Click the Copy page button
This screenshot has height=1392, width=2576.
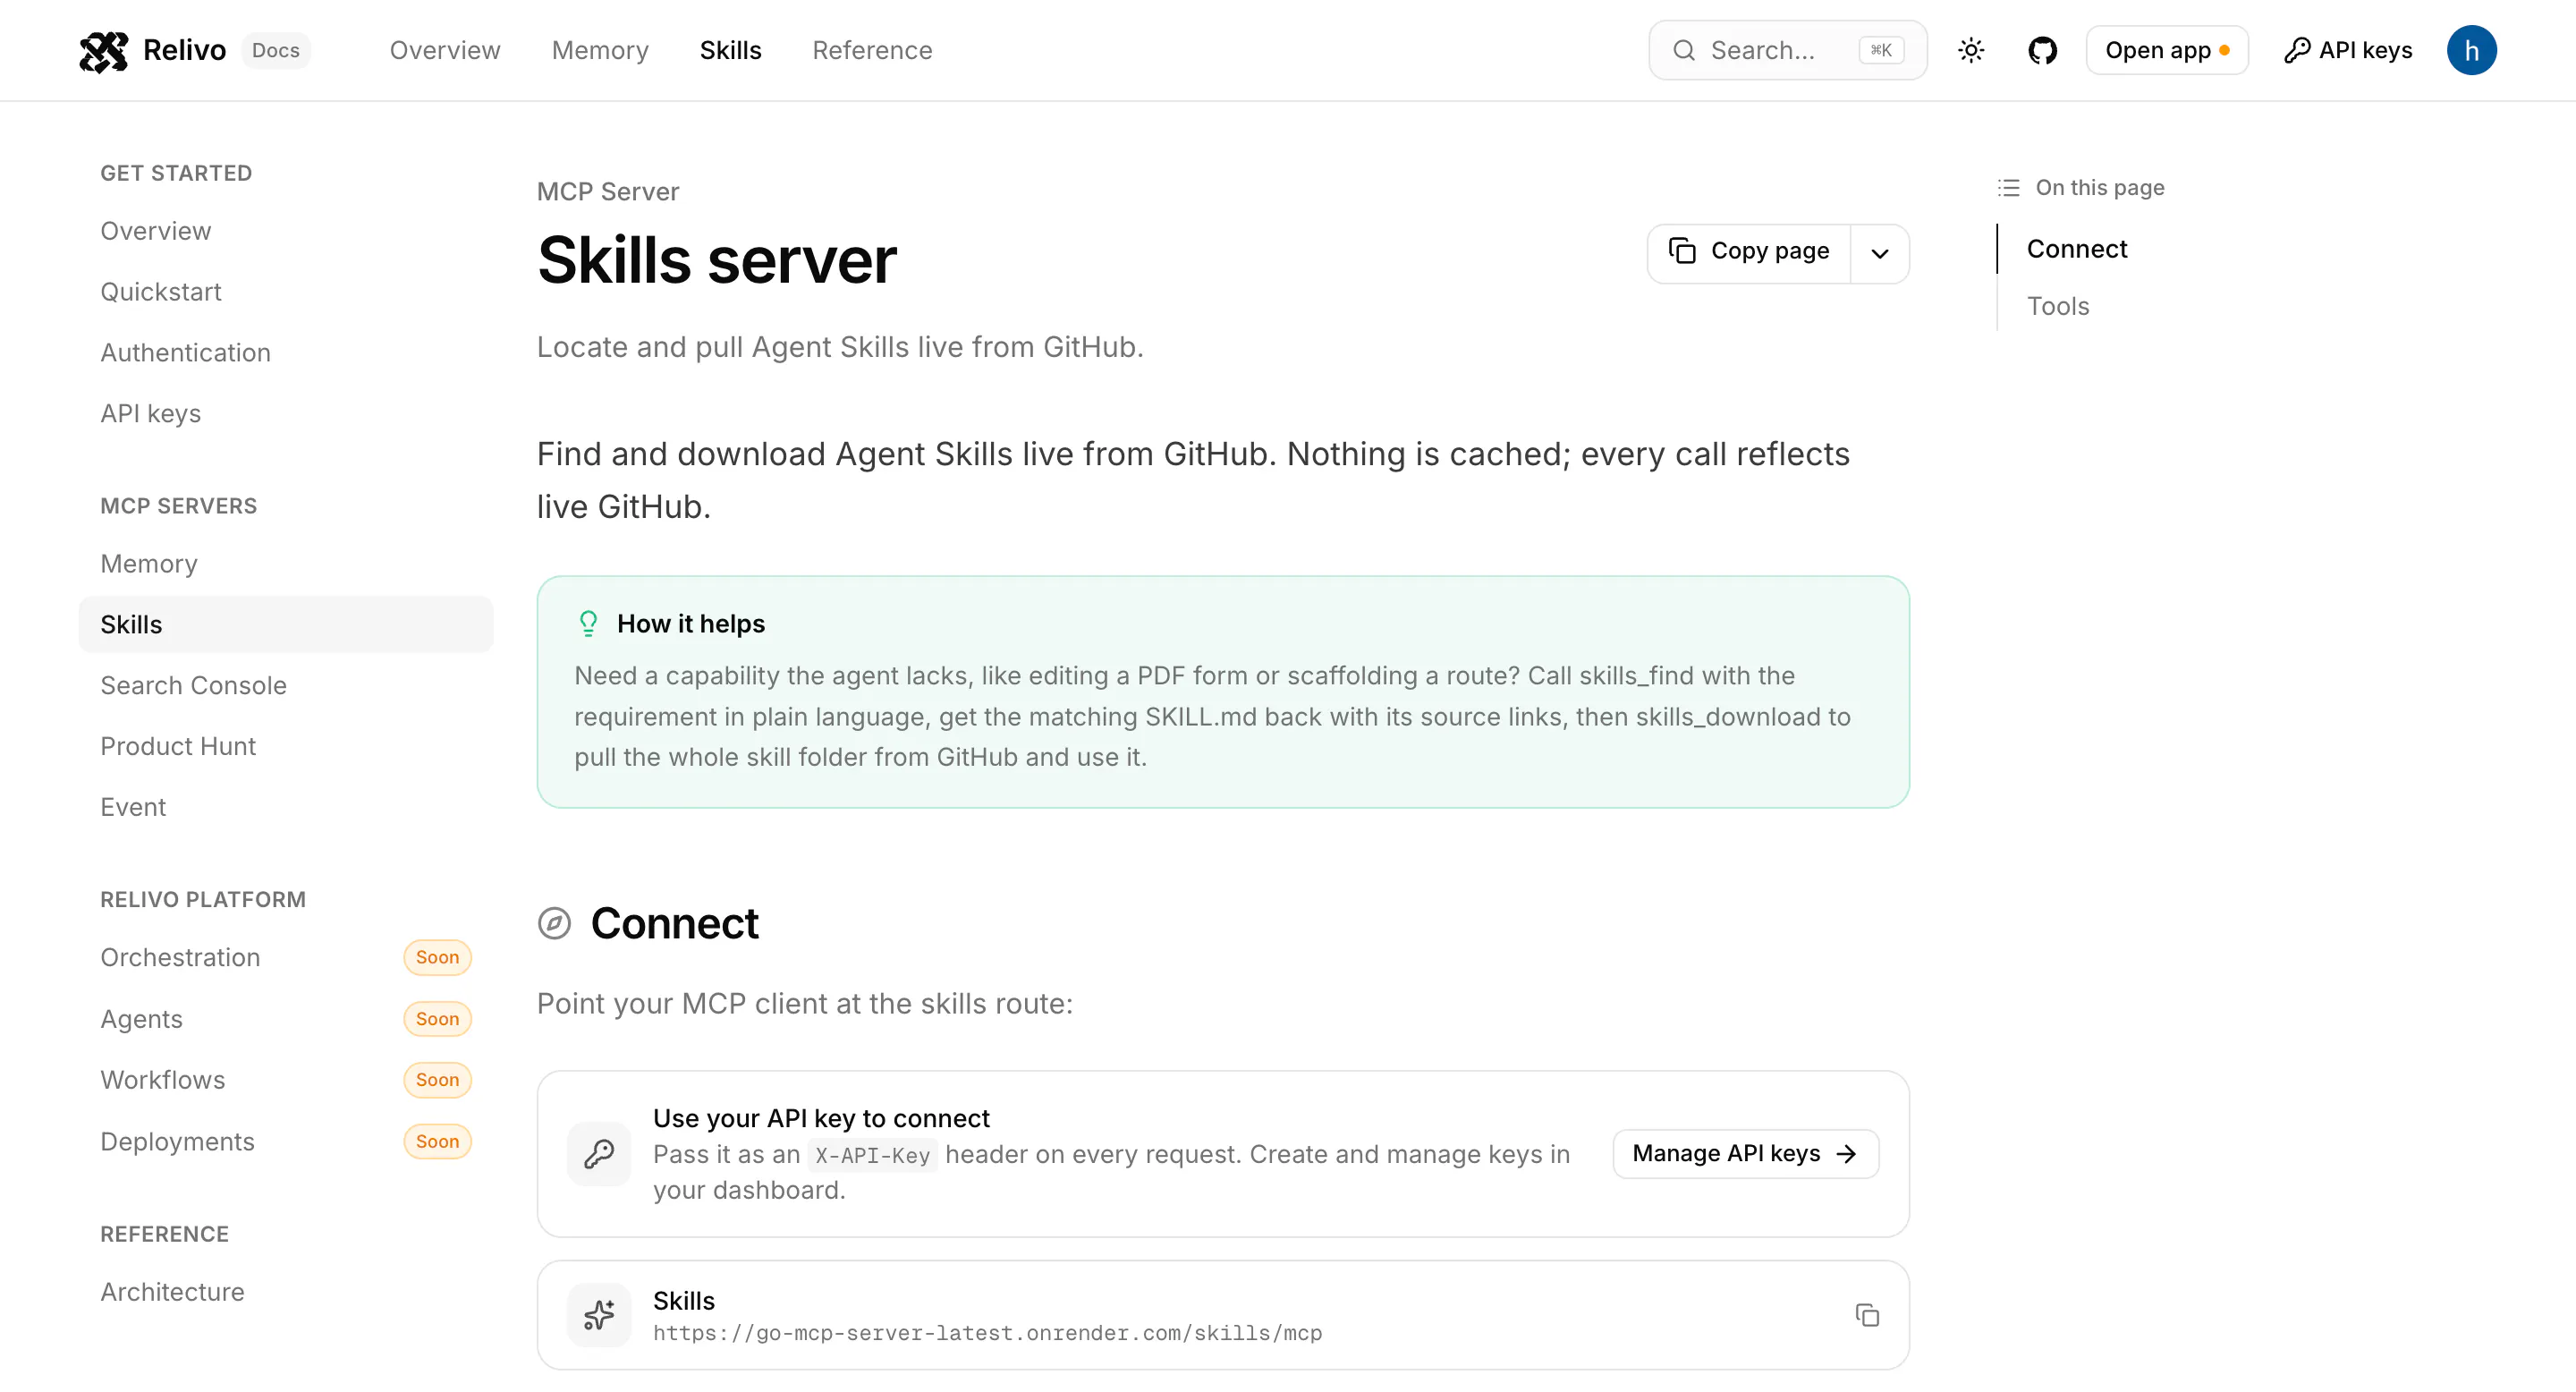(x=1750, y=251)
